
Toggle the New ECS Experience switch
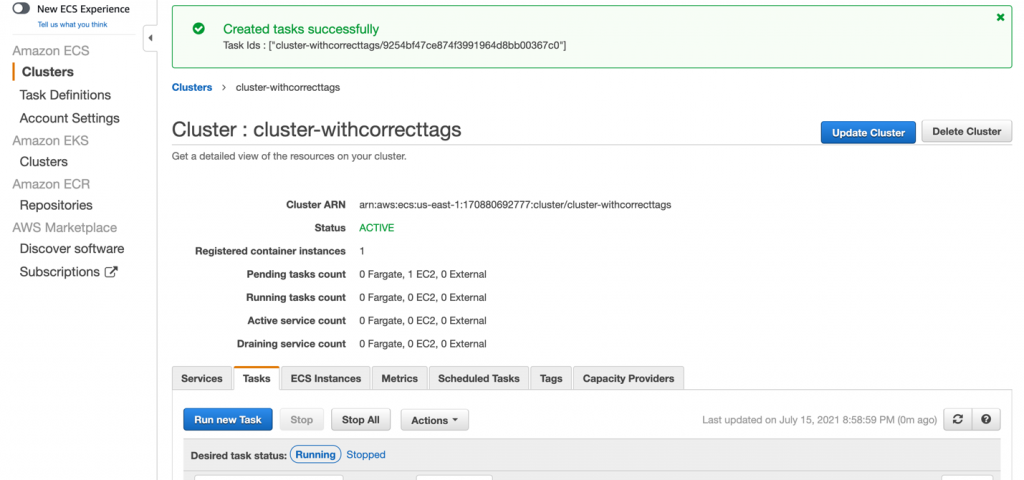click(21, 8)
